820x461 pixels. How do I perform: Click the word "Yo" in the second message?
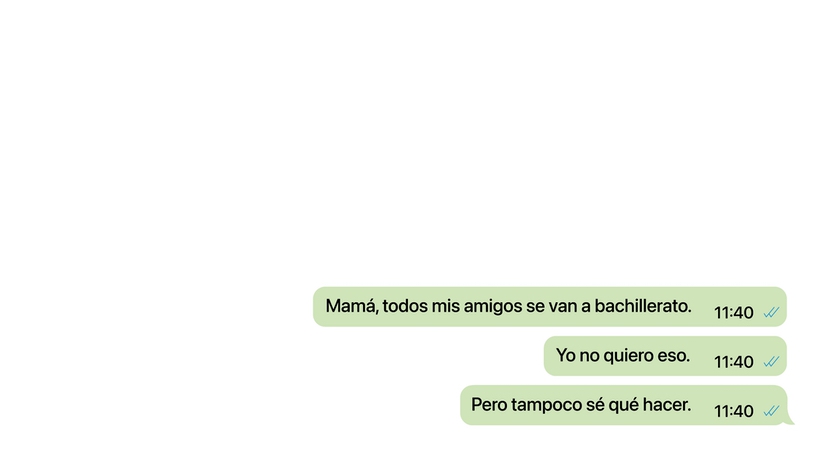coord(565,355)
